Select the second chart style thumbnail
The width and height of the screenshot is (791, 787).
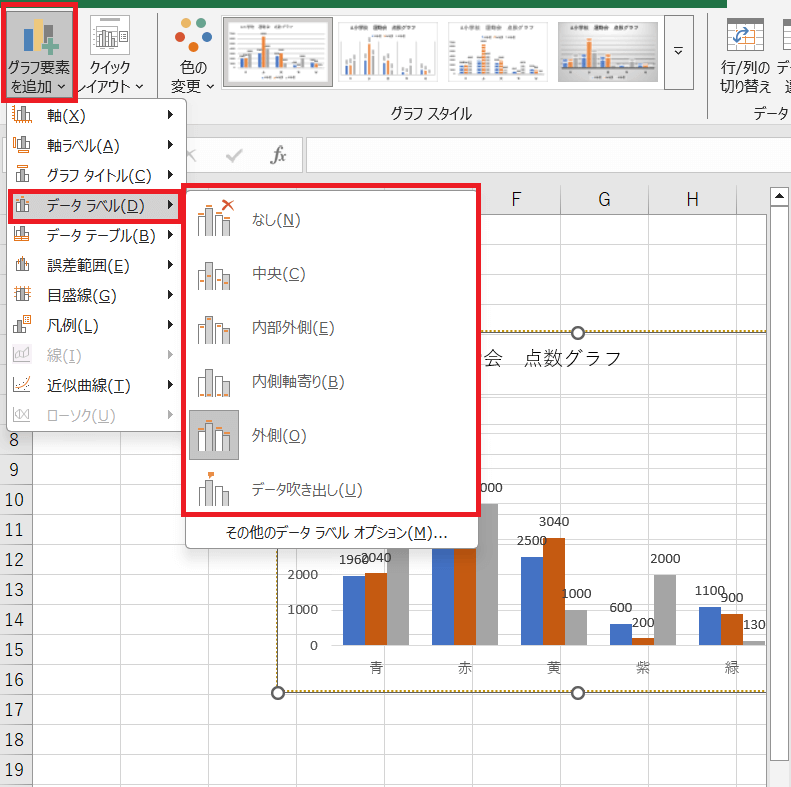pyautogui.click(x=387, y=52)
